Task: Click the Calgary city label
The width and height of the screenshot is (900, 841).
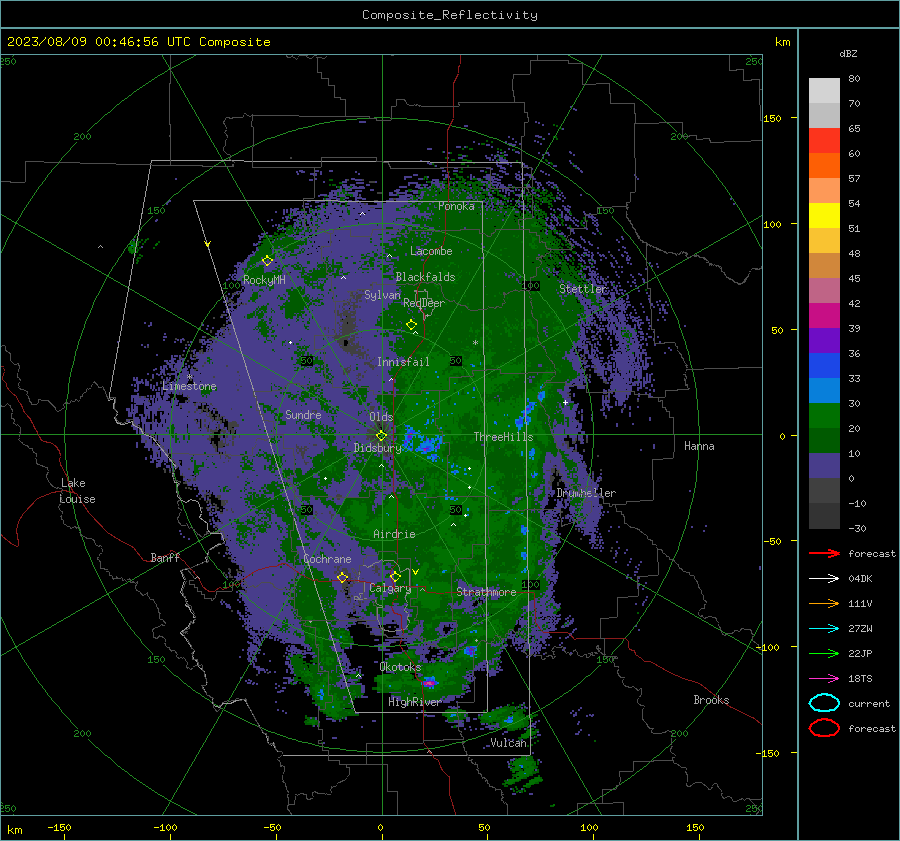Action: pos(390,588)
